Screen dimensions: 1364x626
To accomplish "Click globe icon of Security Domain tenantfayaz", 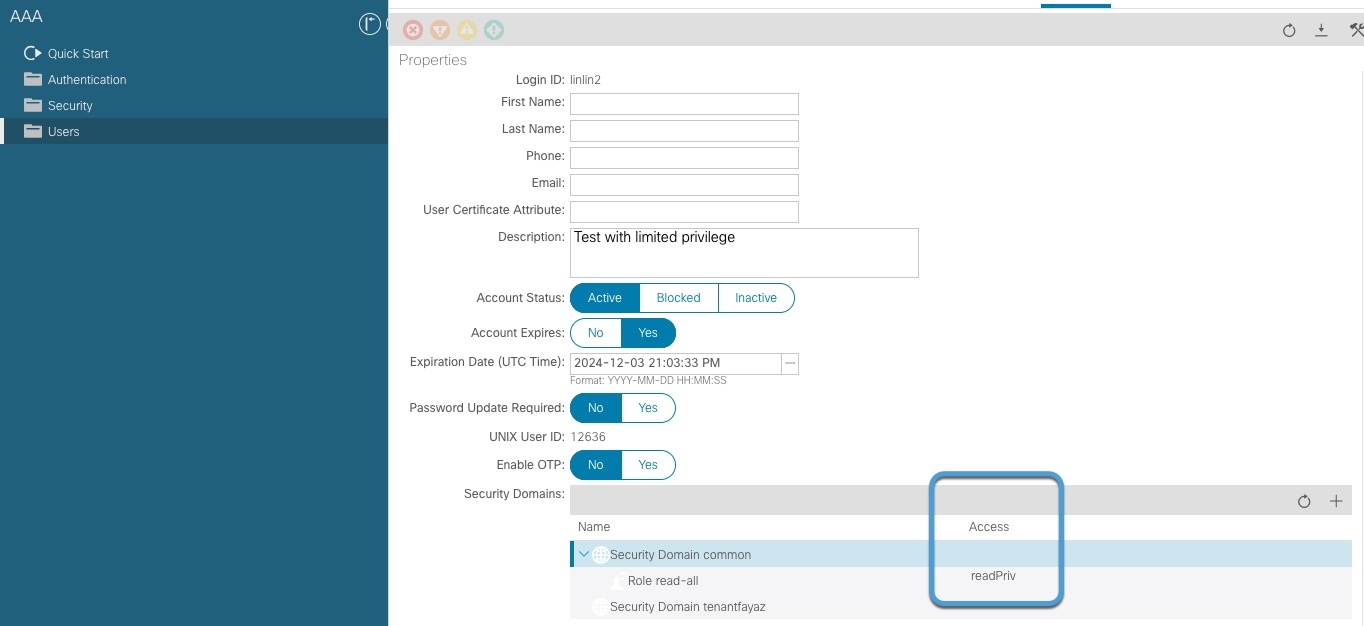I will click(600, 607).
